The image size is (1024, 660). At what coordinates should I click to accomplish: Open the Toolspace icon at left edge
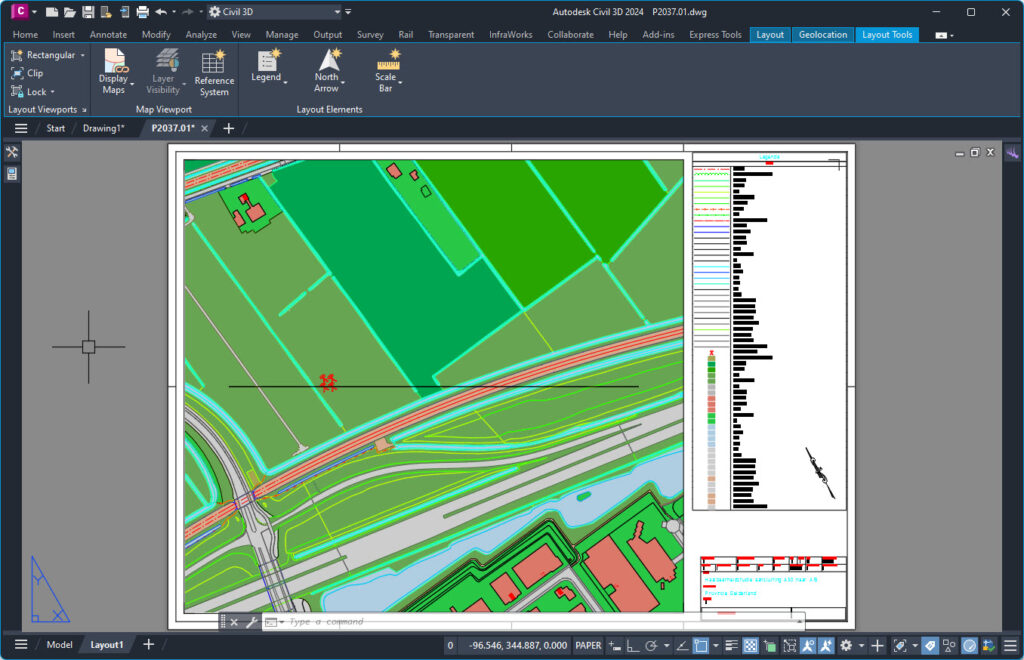click(x=12, y=153)
